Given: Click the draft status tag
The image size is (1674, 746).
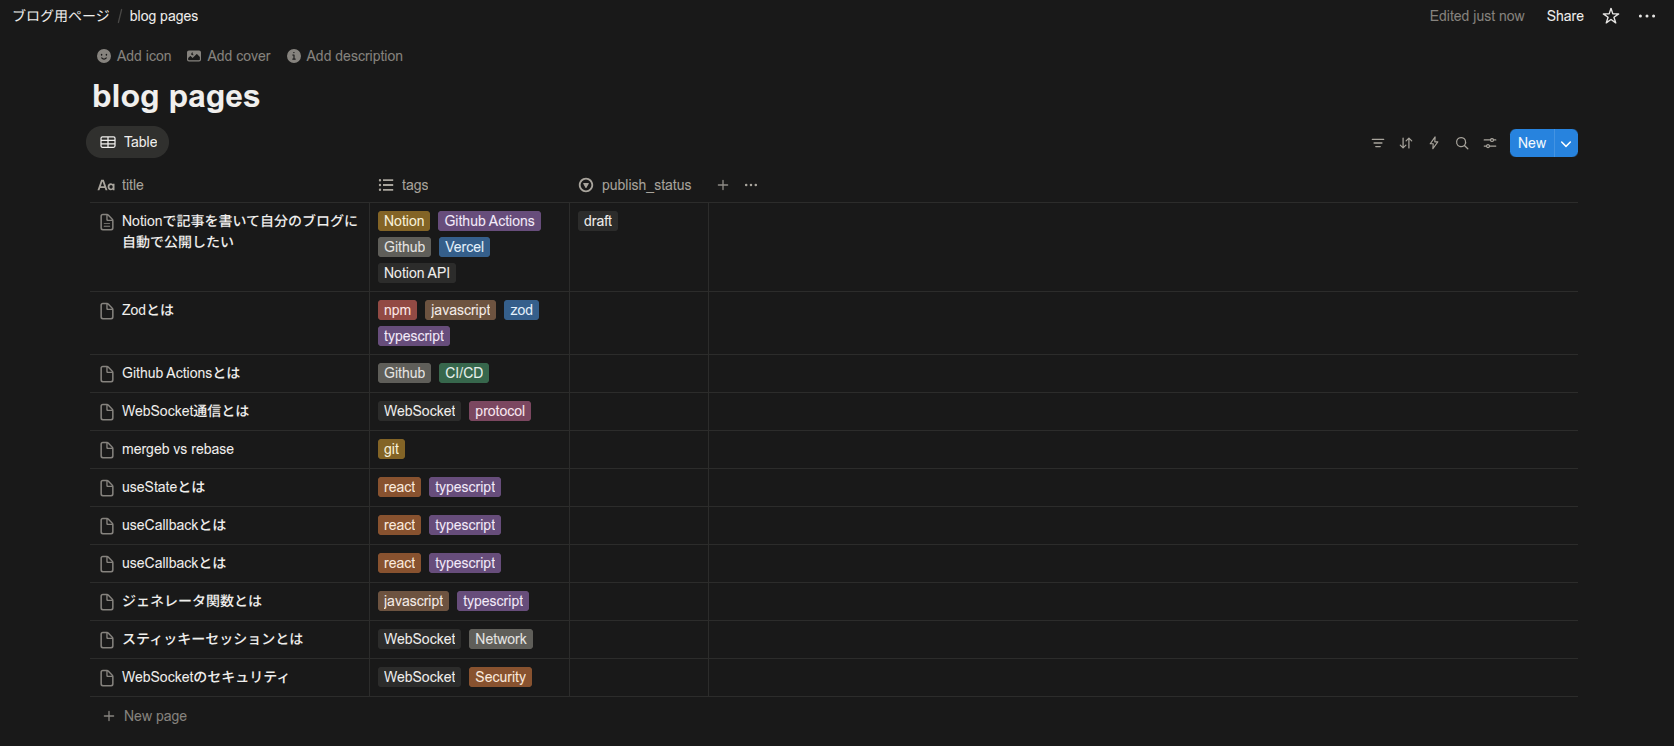Looking at the screenshot, I should (x=597, y=221).
